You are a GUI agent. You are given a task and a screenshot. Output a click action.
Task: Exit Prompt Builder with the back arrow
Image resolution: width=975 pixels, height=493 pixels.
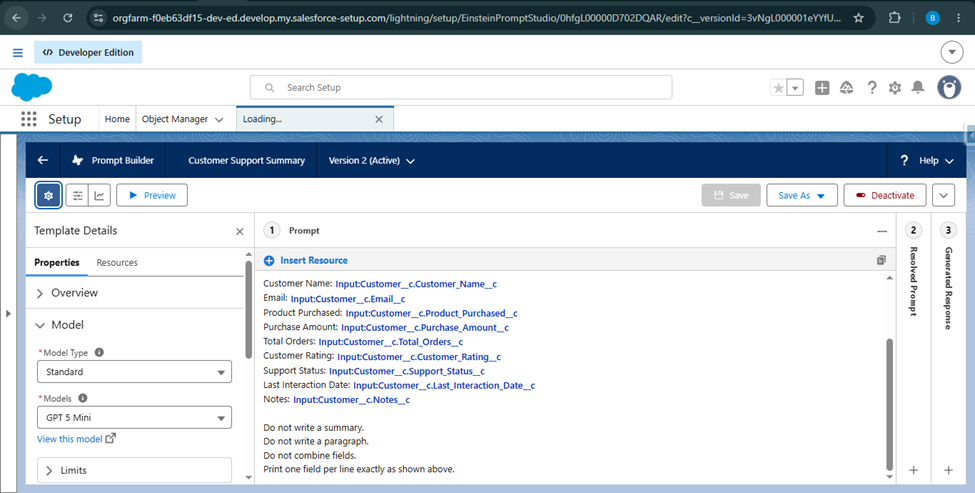coord(43,160)
